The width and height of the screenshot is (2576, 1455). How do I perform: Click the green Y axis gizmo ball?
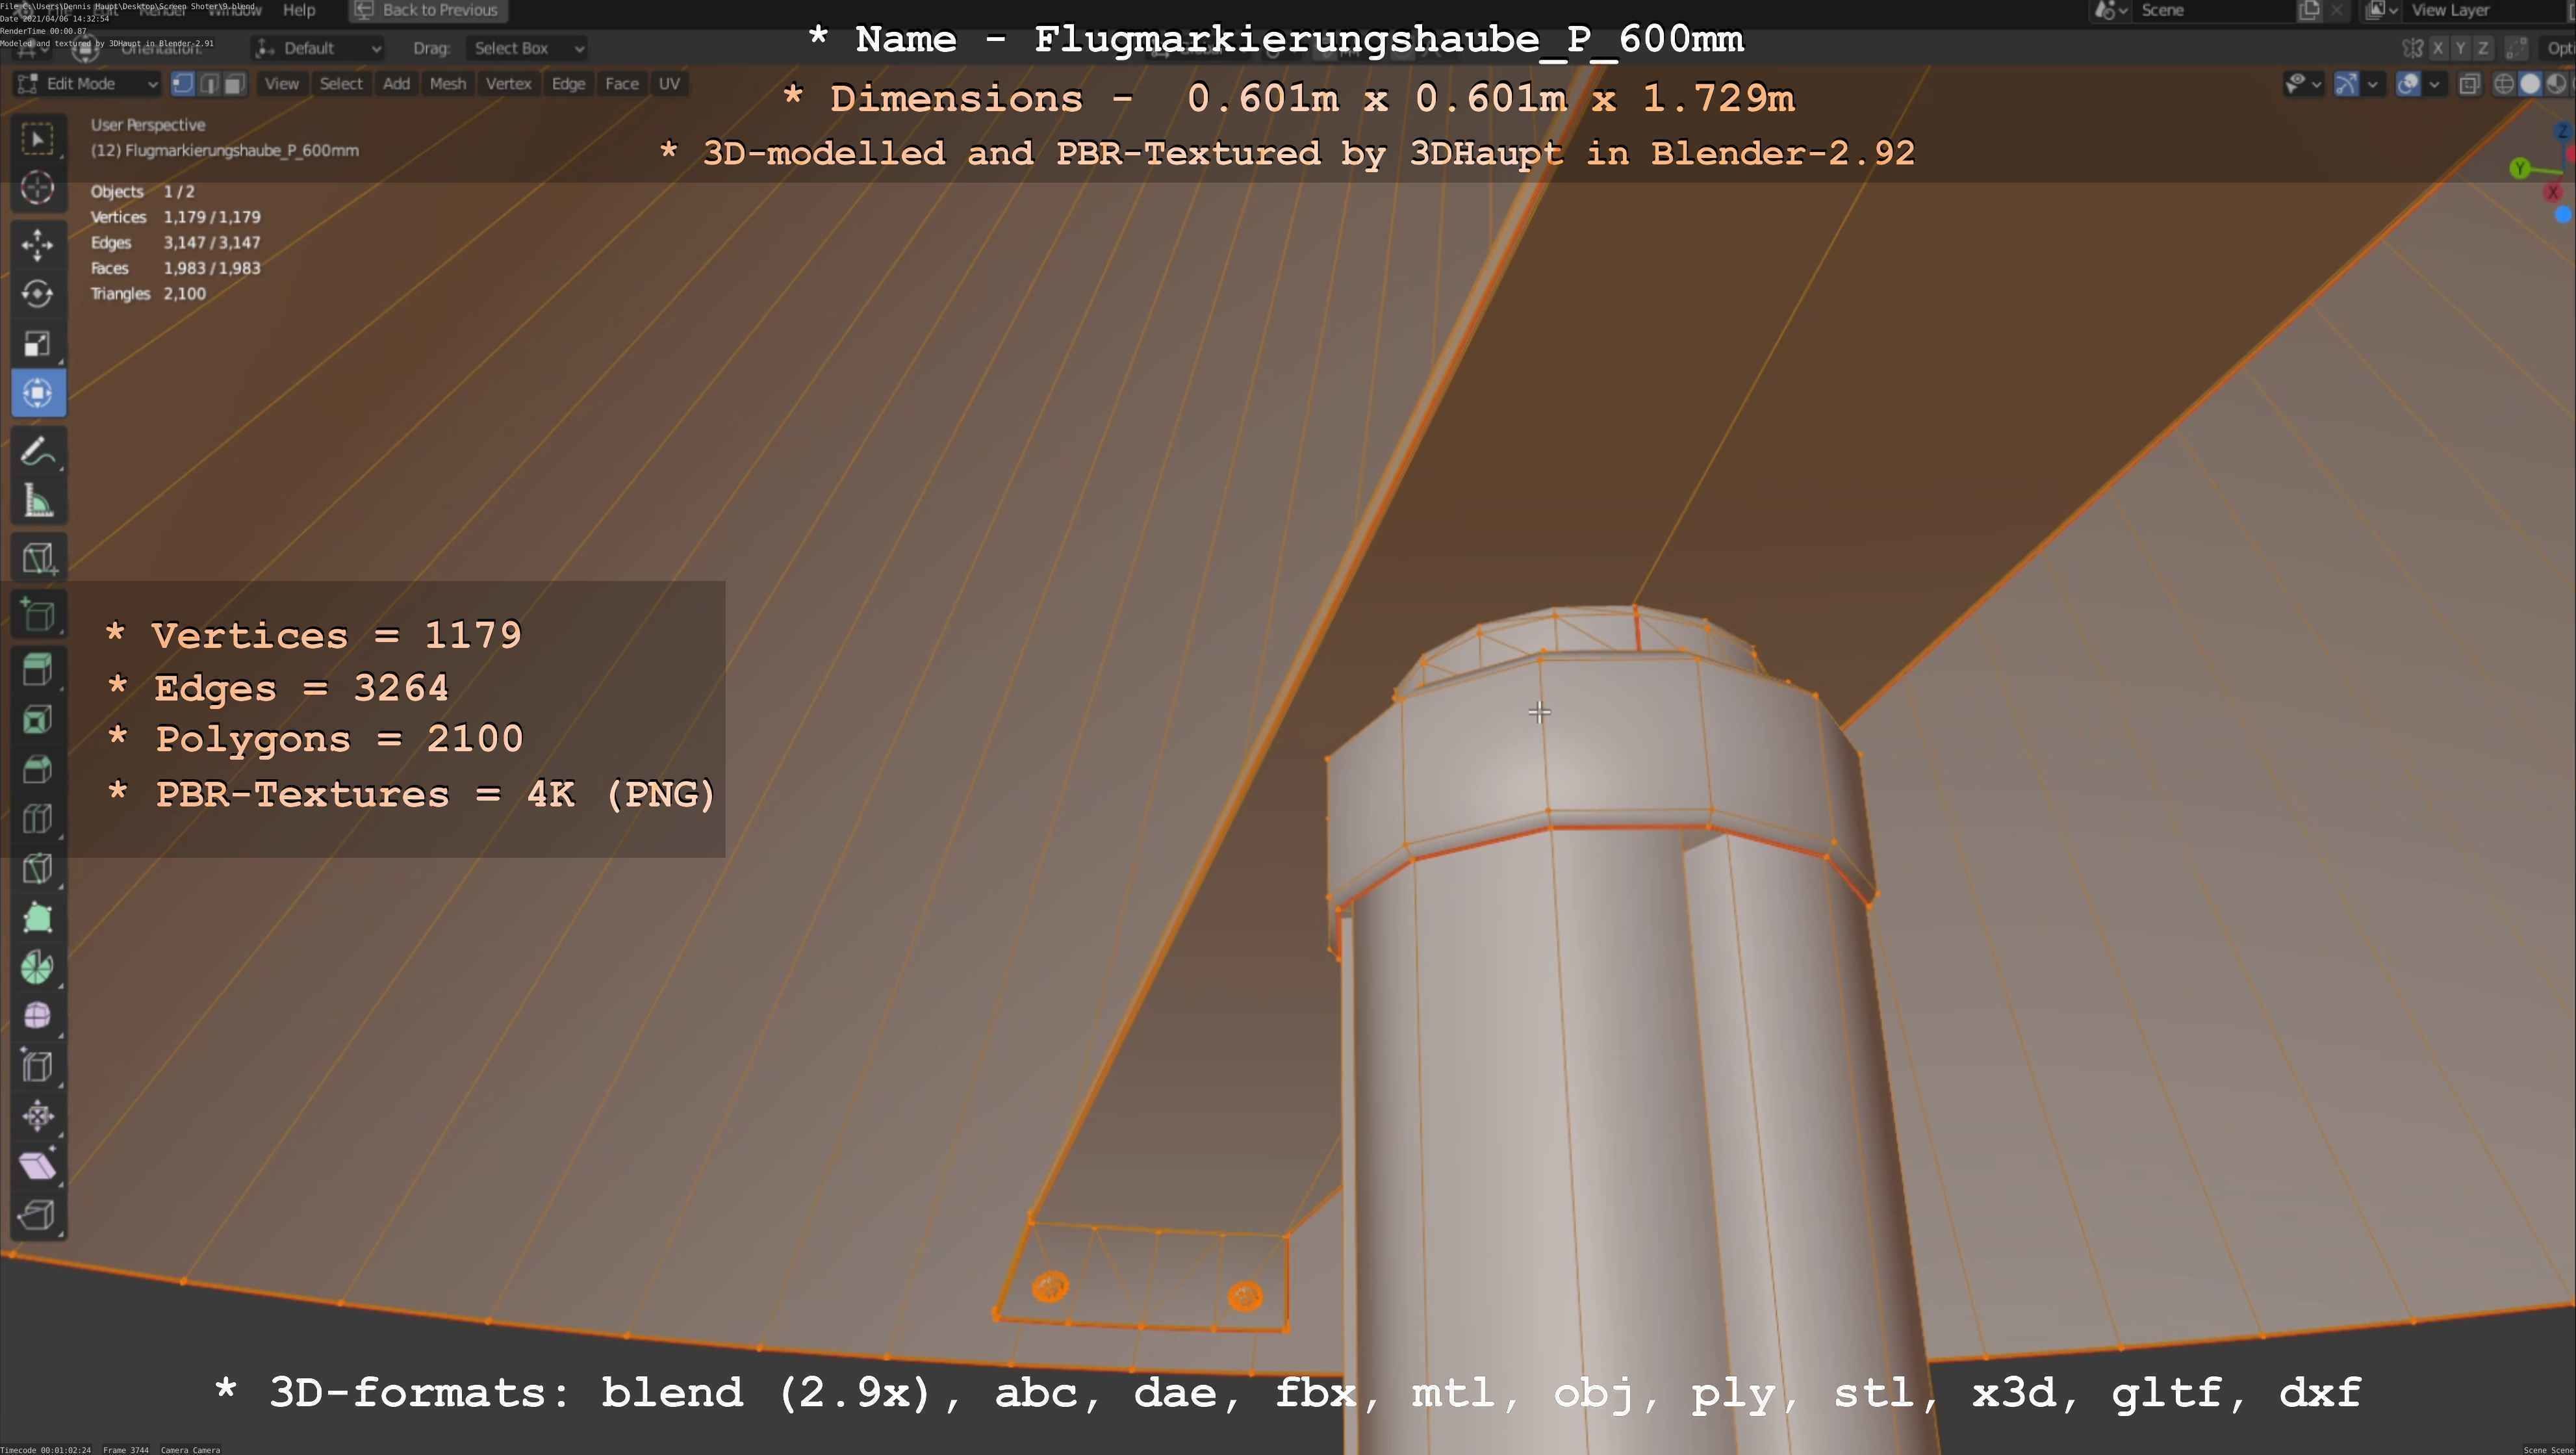2520,168
